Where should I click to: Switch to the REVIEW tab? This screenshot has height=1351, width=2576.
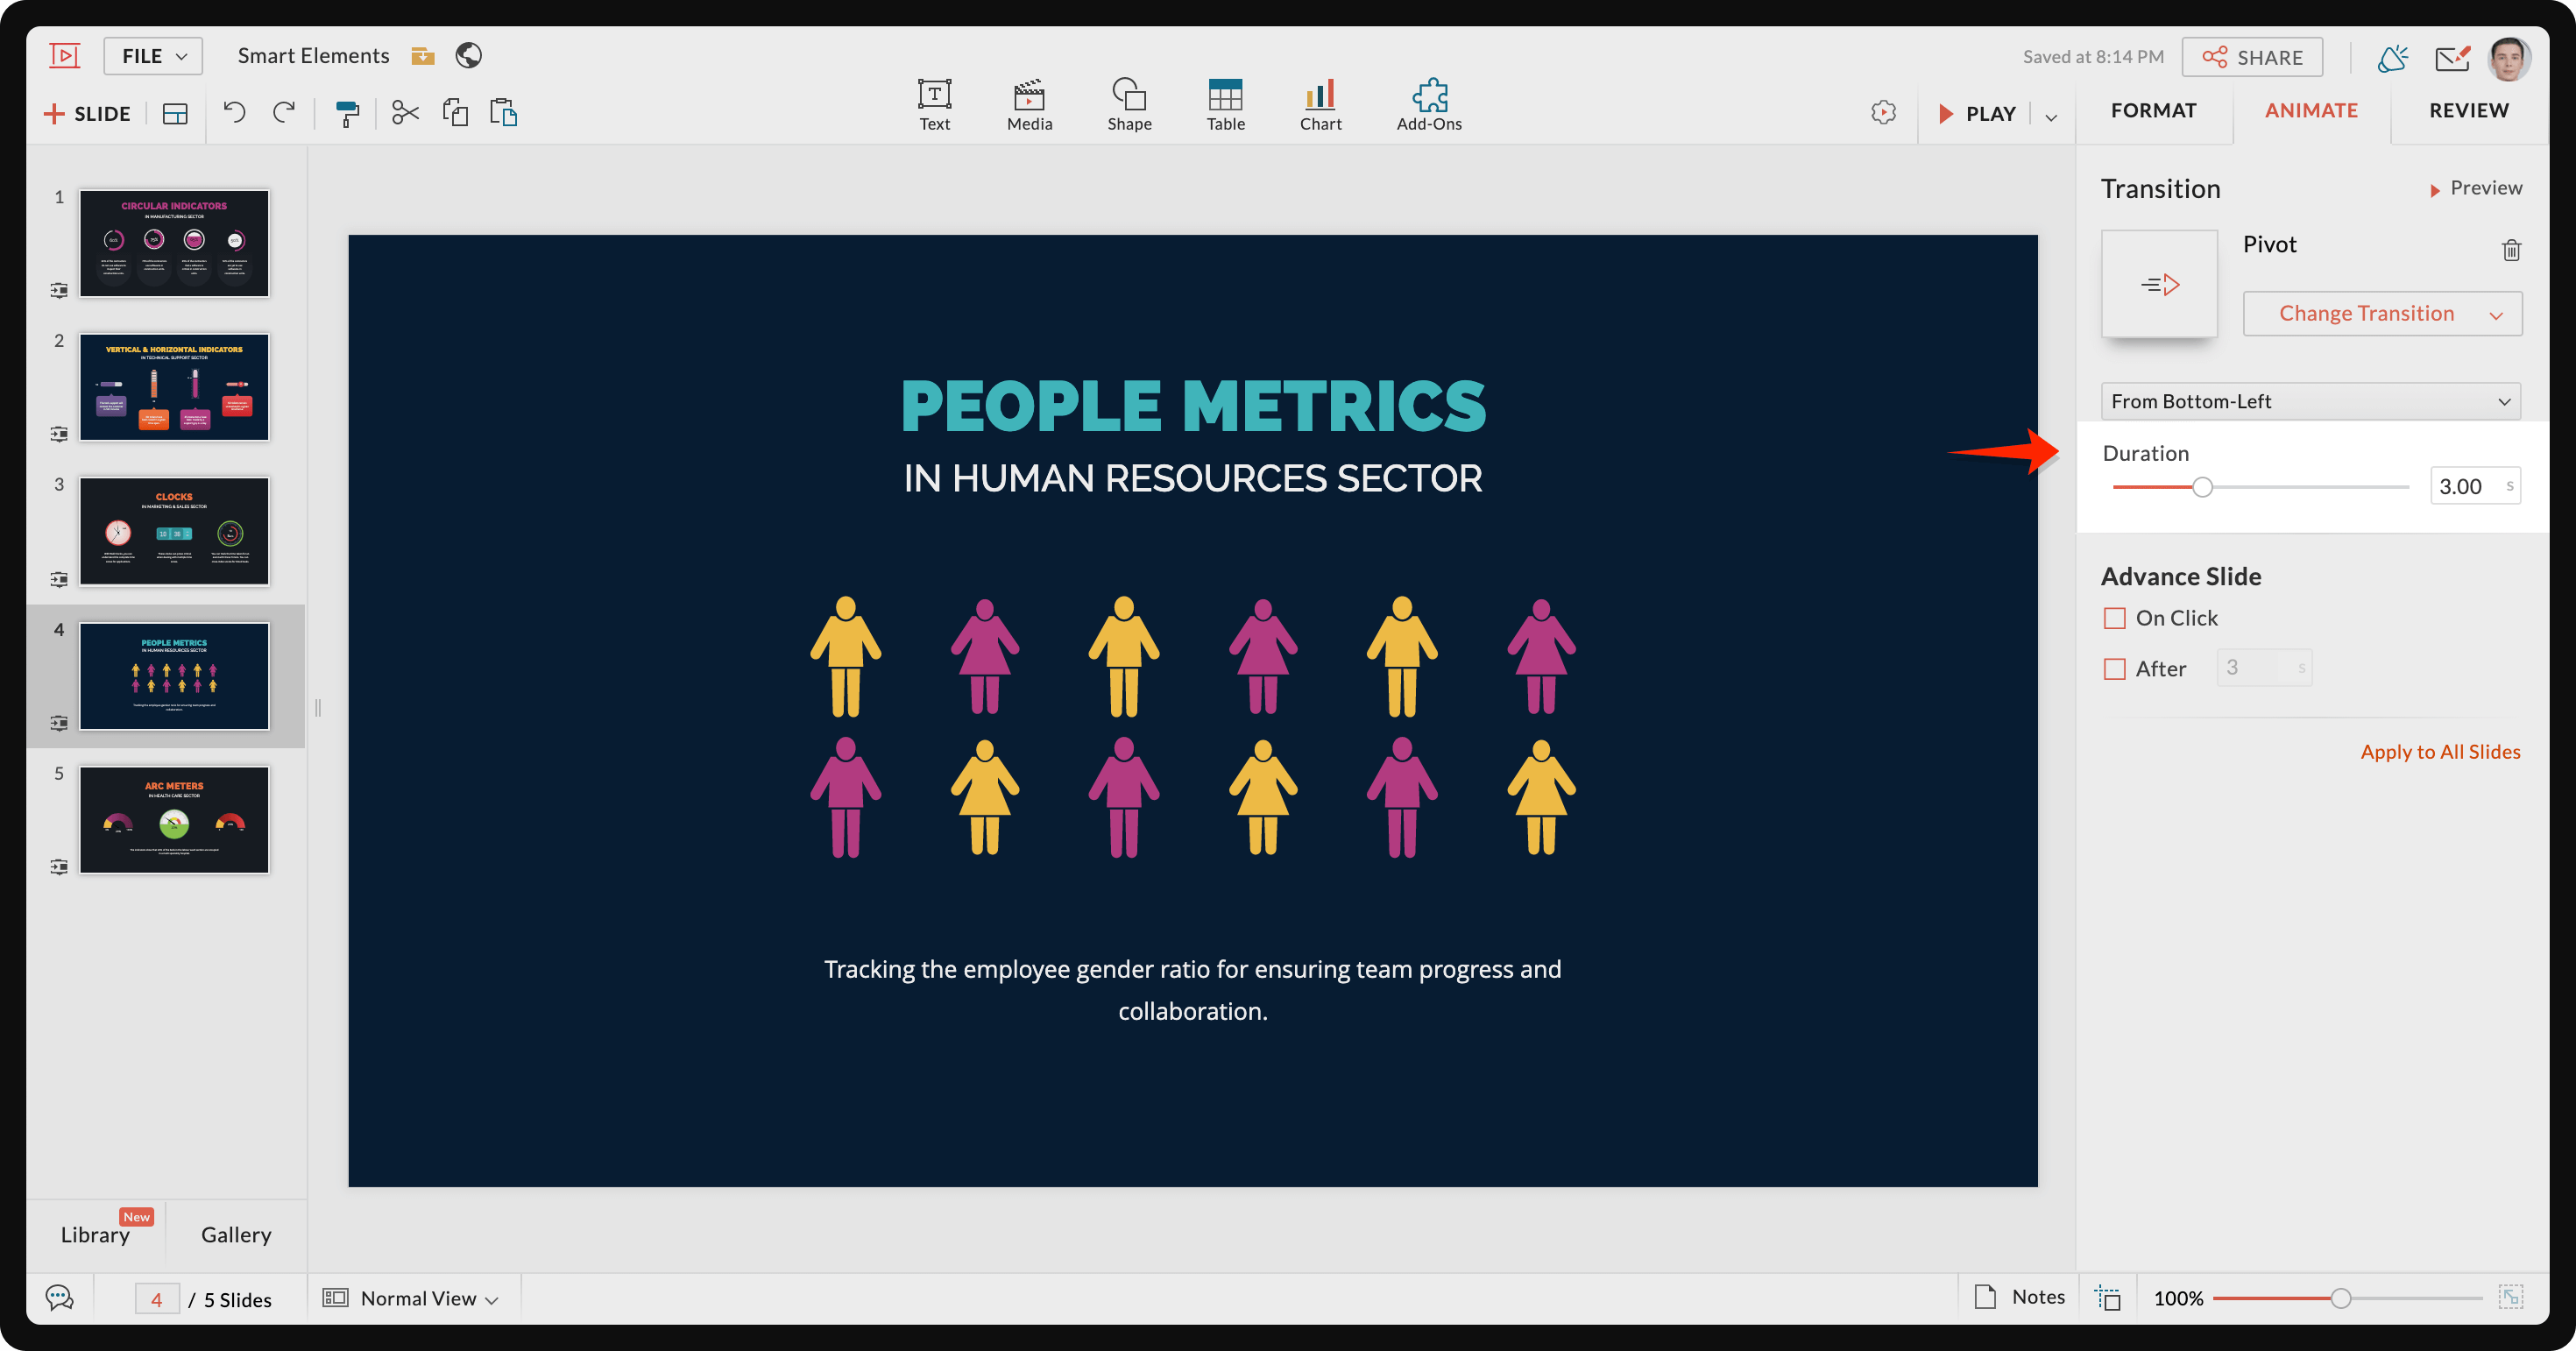click(x=2468, y=110)
